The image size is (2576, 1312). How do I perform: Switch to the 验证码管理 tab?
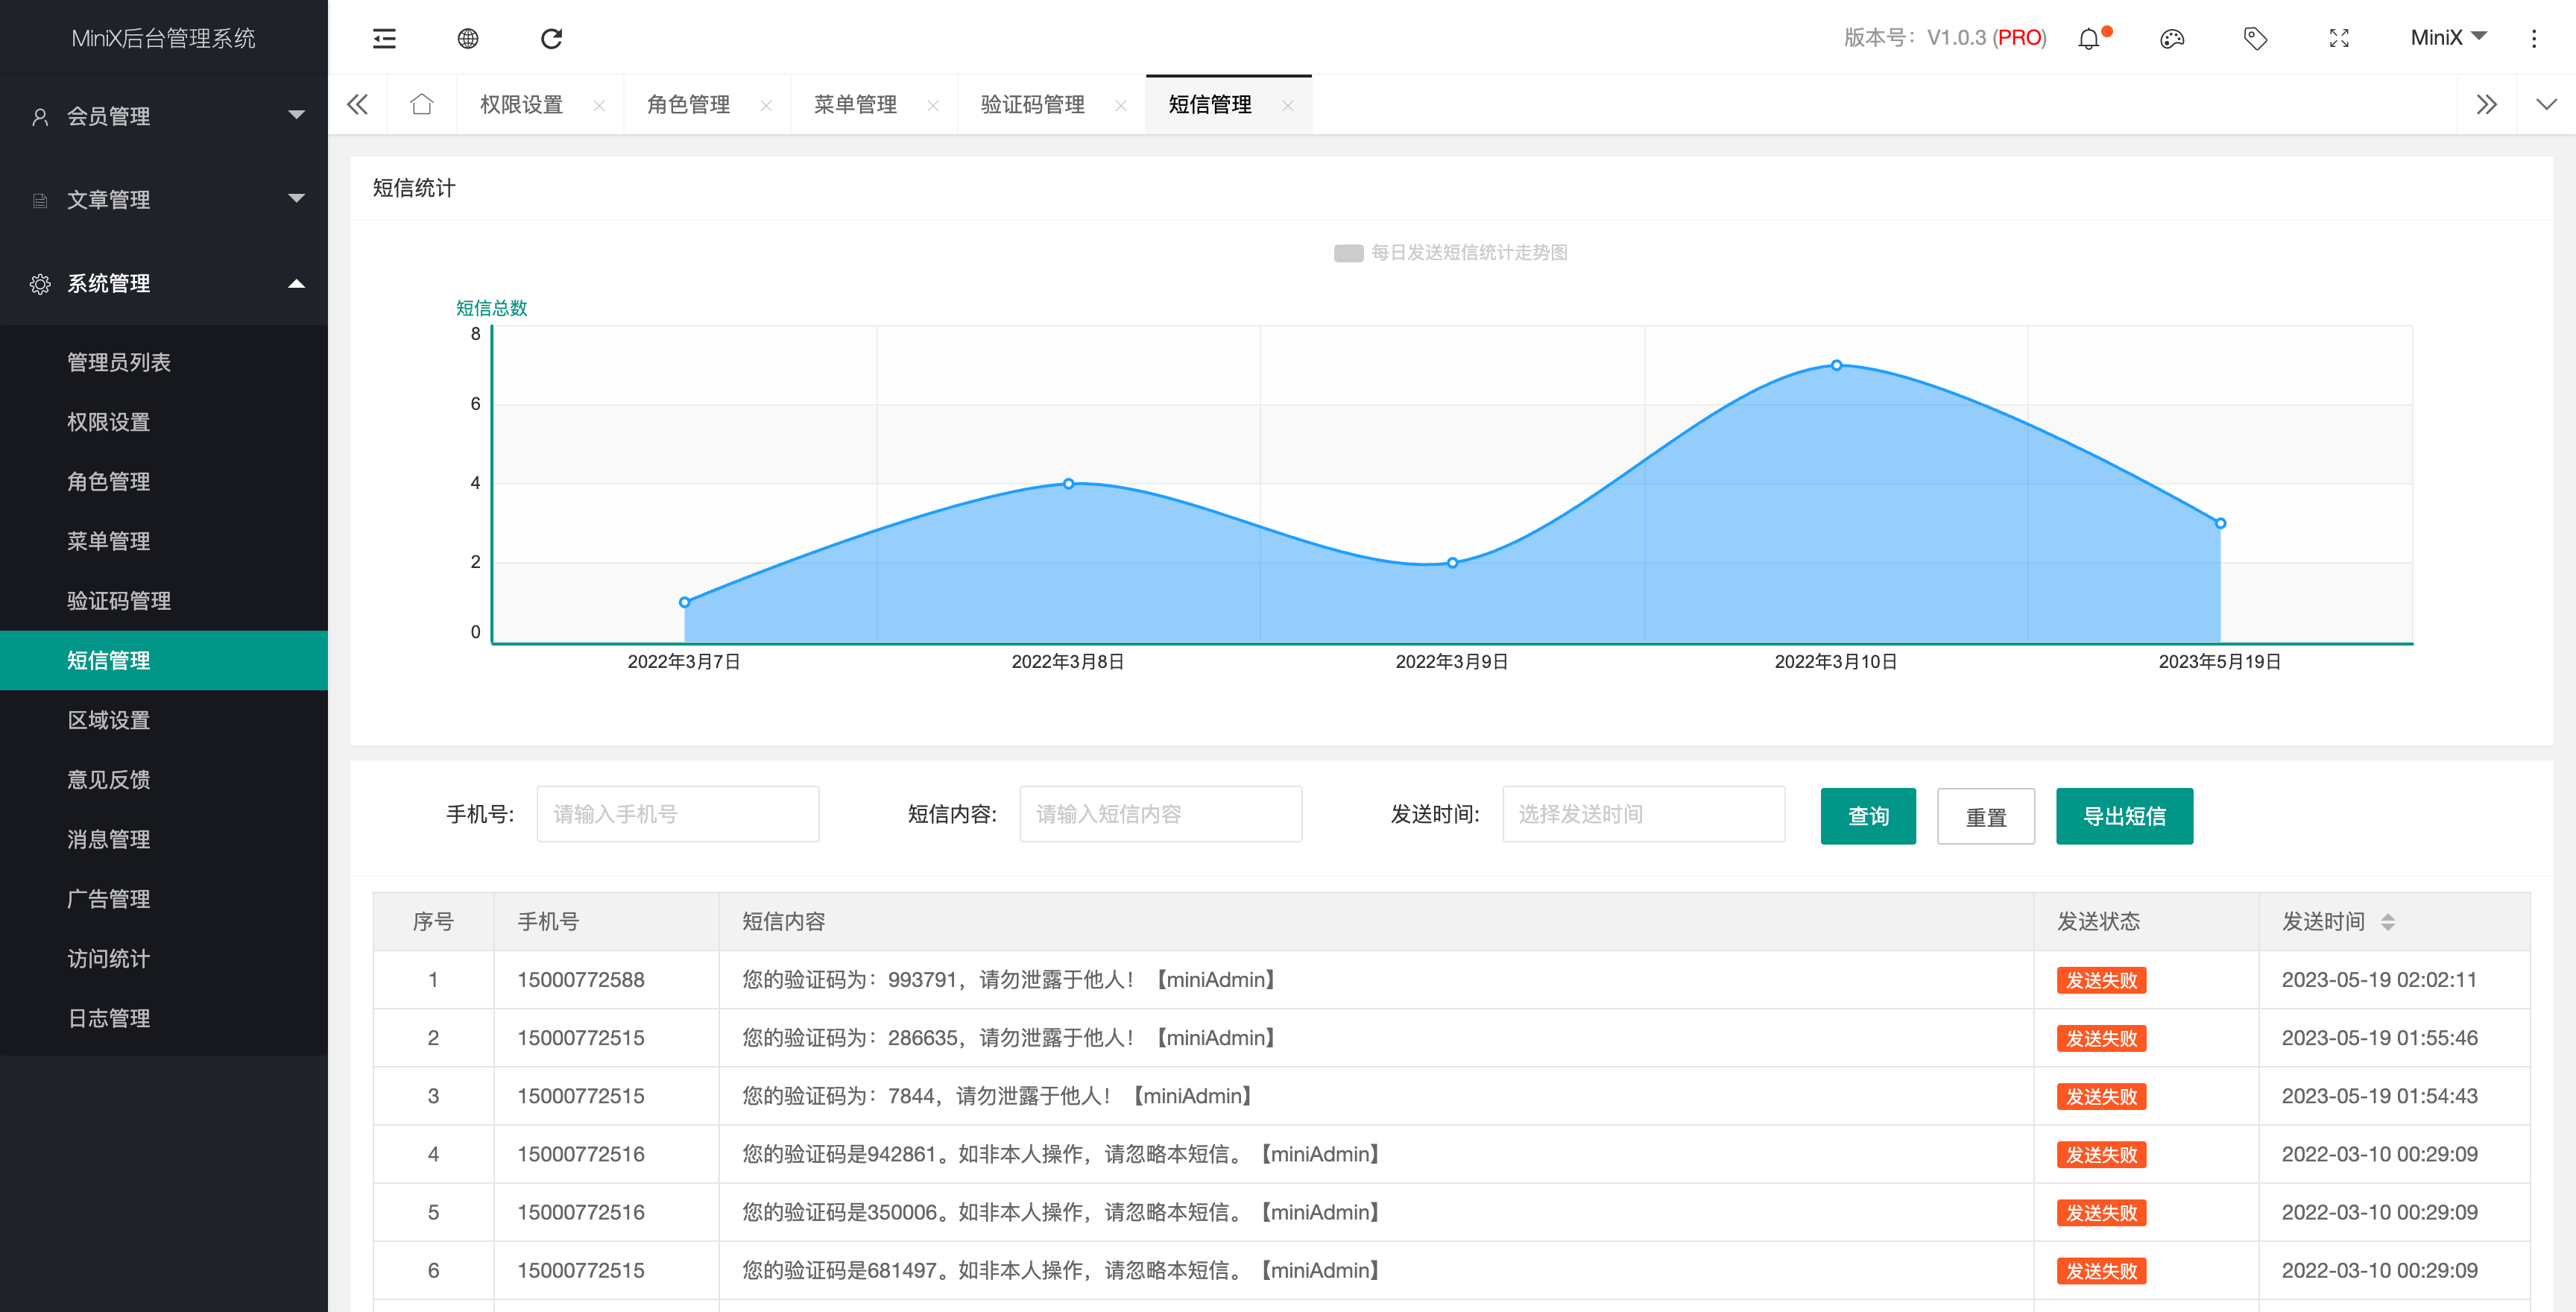click(x=1033, y=105)
